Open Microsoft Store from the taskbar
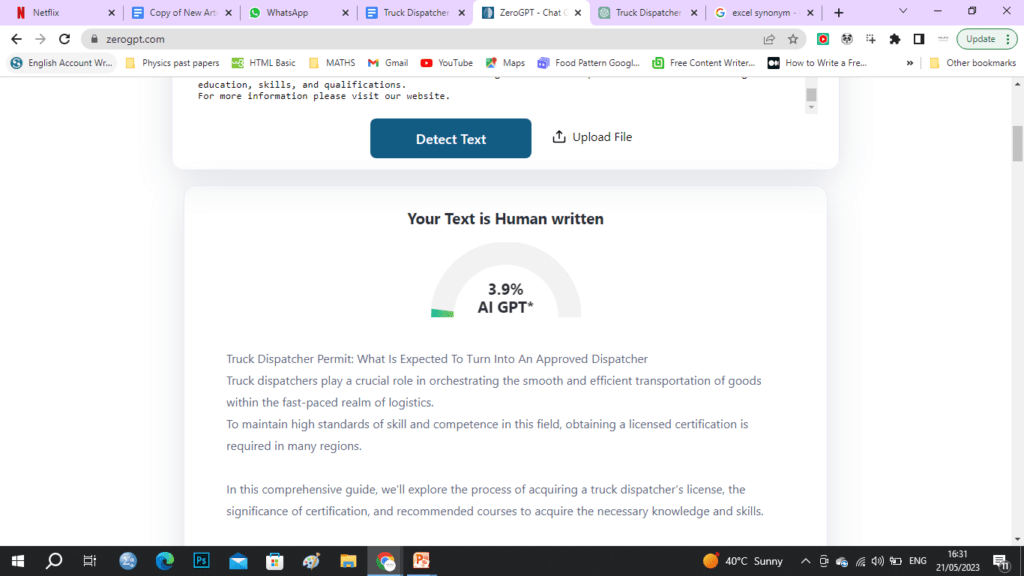The width and height of the screenshot is (1024, 576). coord(275,561)
